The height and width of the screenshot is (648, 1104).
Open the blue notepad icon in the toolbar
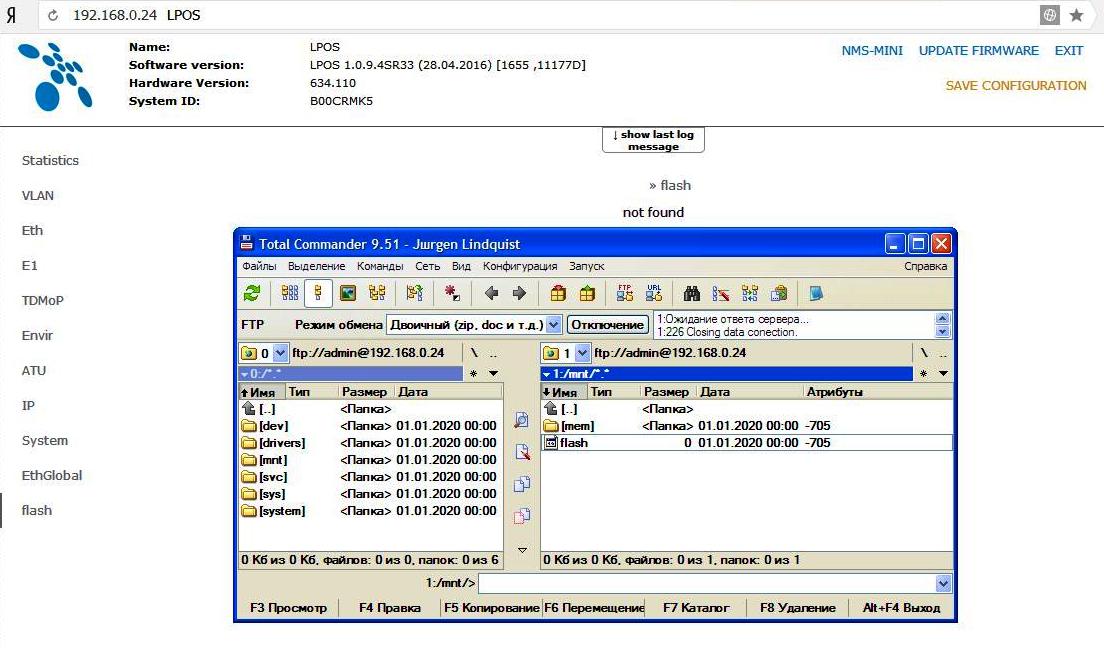point(816,293)
